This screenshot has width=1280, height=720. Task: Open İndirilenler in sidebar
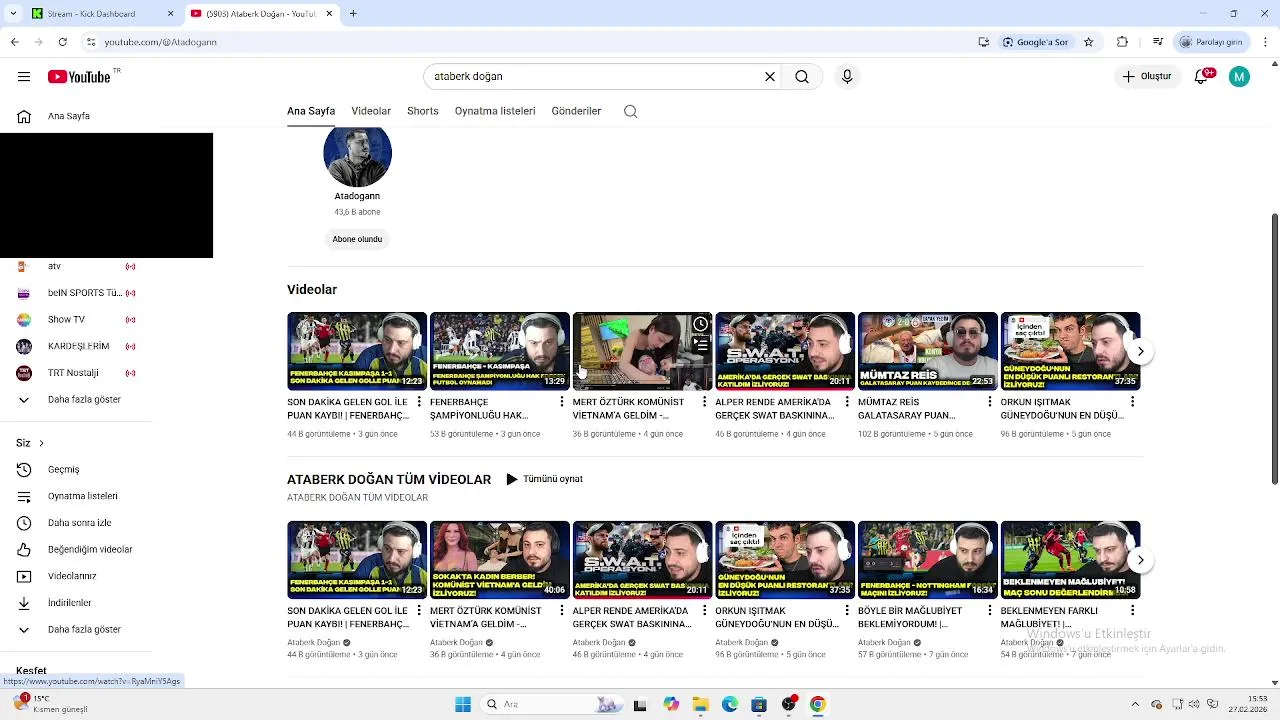pos(69,603)
